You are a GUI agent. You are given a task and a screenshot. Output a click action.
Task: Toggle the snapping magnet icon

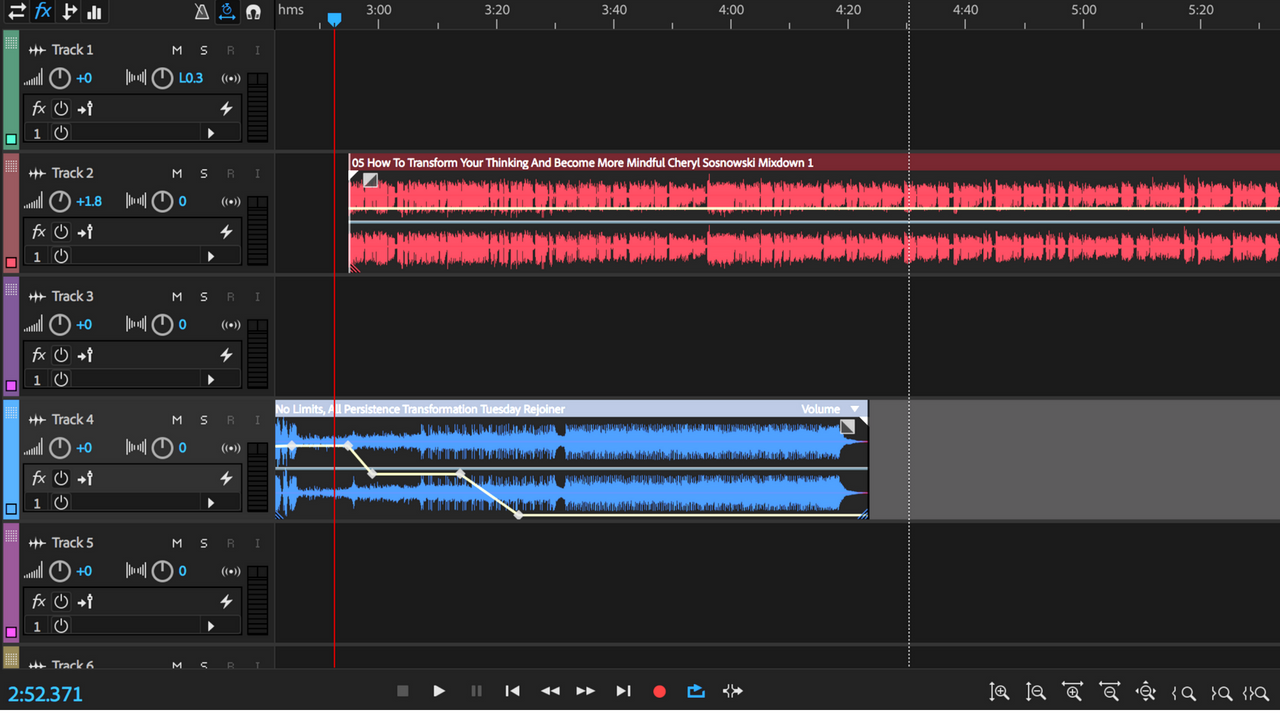click(x=254, y=12)
